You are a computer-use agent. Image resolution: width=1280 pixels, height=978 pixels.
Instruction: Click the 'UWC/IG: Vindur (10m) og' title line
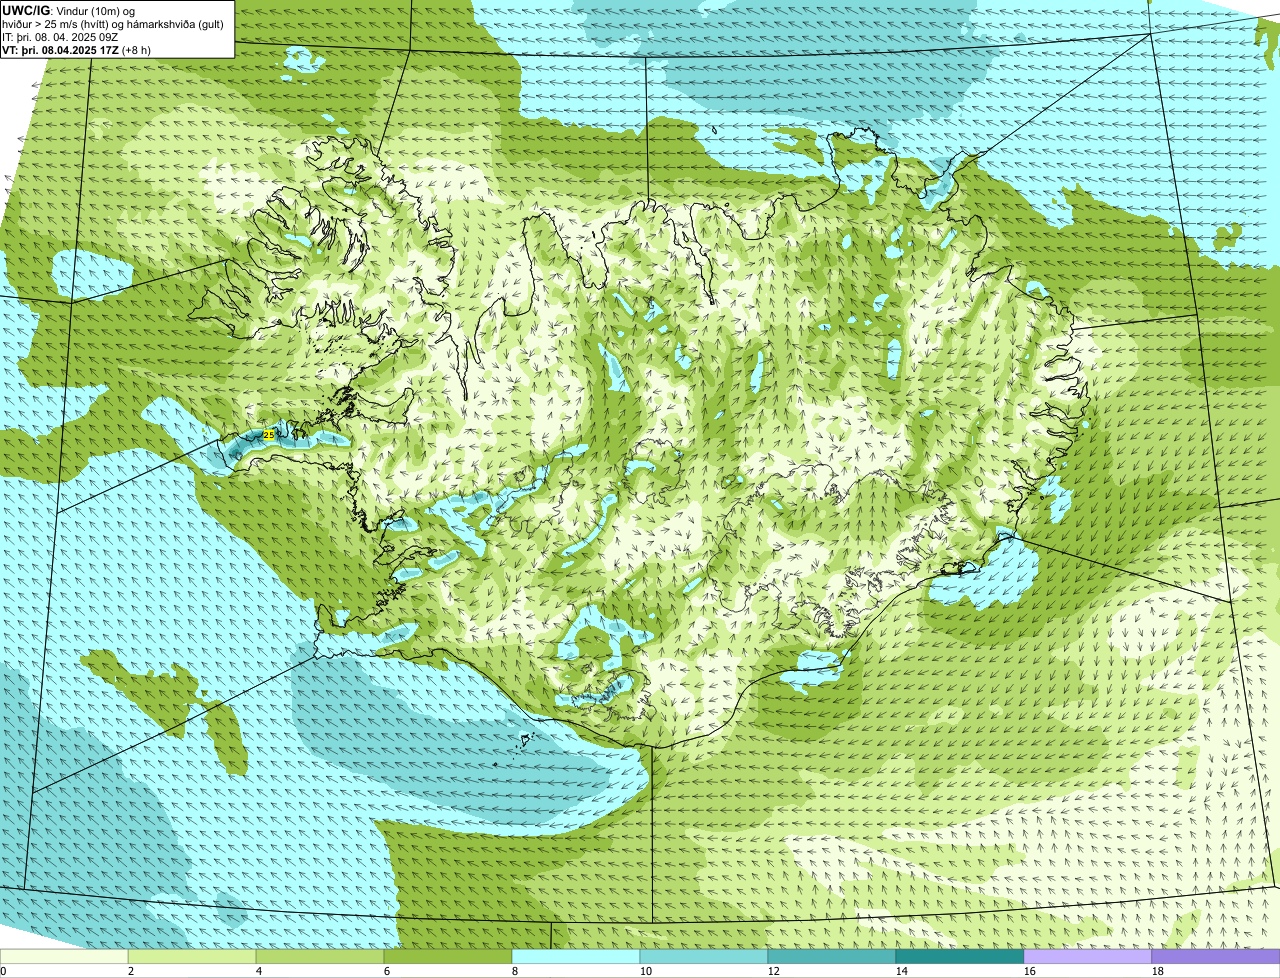point(69,10)
